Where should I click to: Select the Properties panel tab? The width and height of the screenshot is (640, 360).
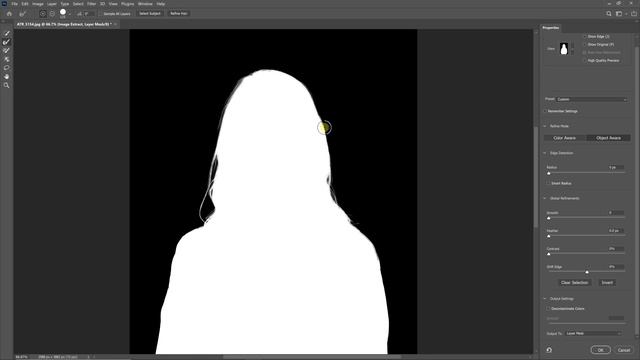click(551, 28)
